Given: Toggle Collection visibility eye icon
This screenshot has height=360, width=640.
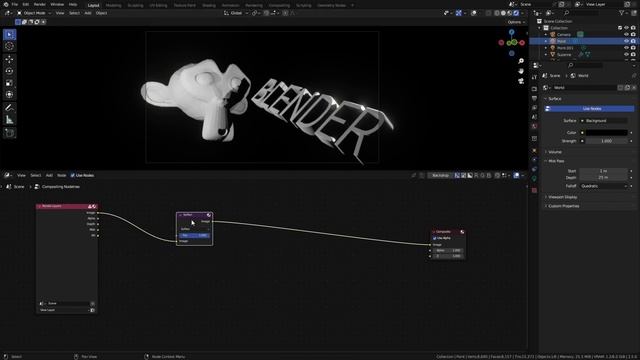Looking at the screenshot, I should 626,28.
